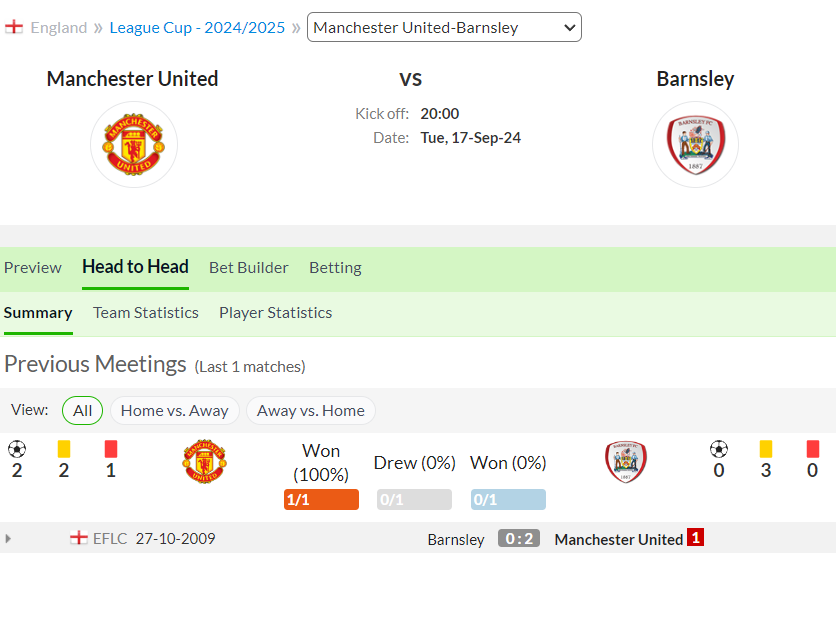837x637 pixels.
Task: Click Barnsley's yellow card icon
Action: (765, 449)
